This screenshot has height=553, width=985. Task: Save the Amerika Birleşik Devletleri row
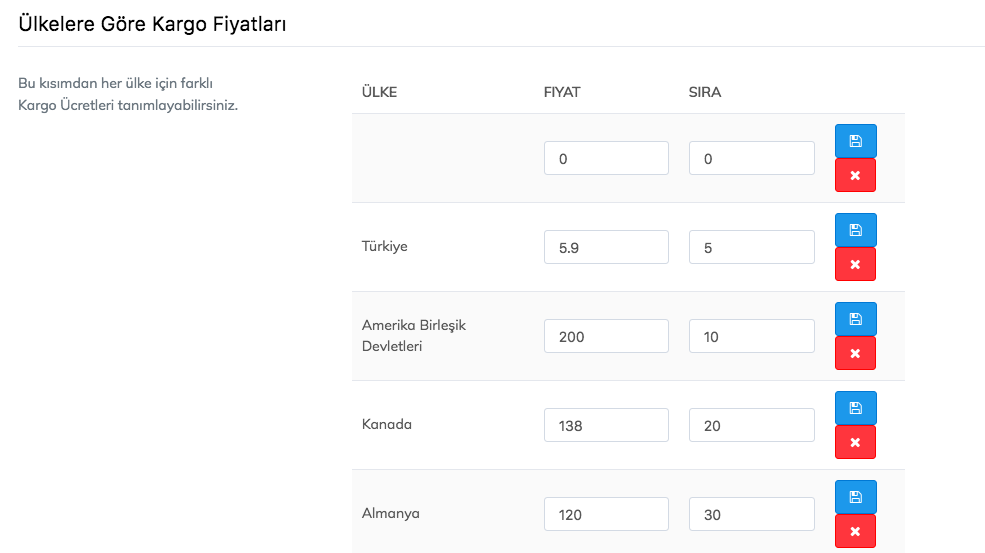(855, 319)
